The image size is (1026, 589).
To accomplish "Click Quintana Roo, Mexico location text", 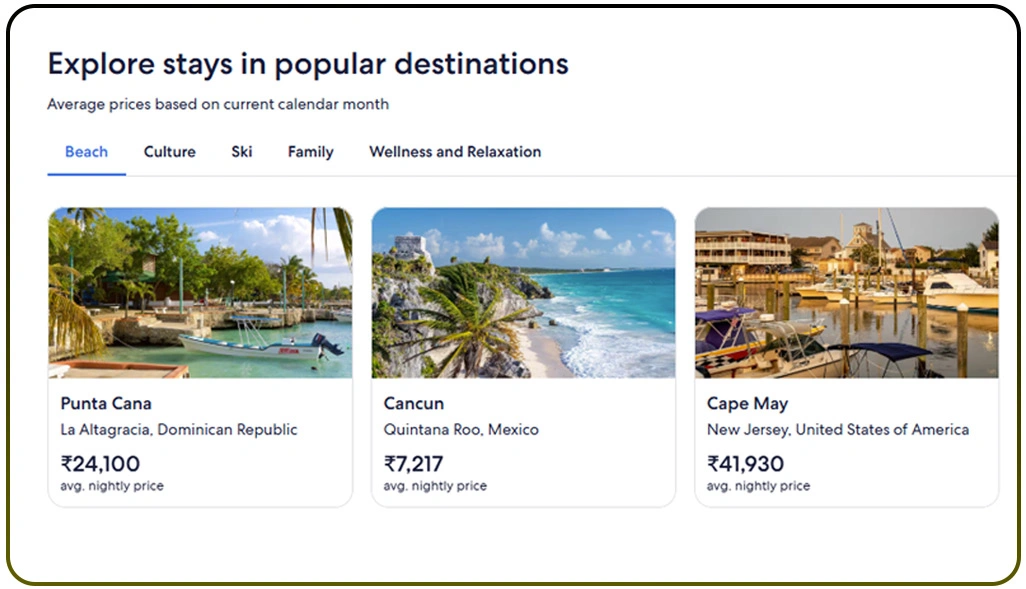I will pyautogui.click(x=461, y=430).
